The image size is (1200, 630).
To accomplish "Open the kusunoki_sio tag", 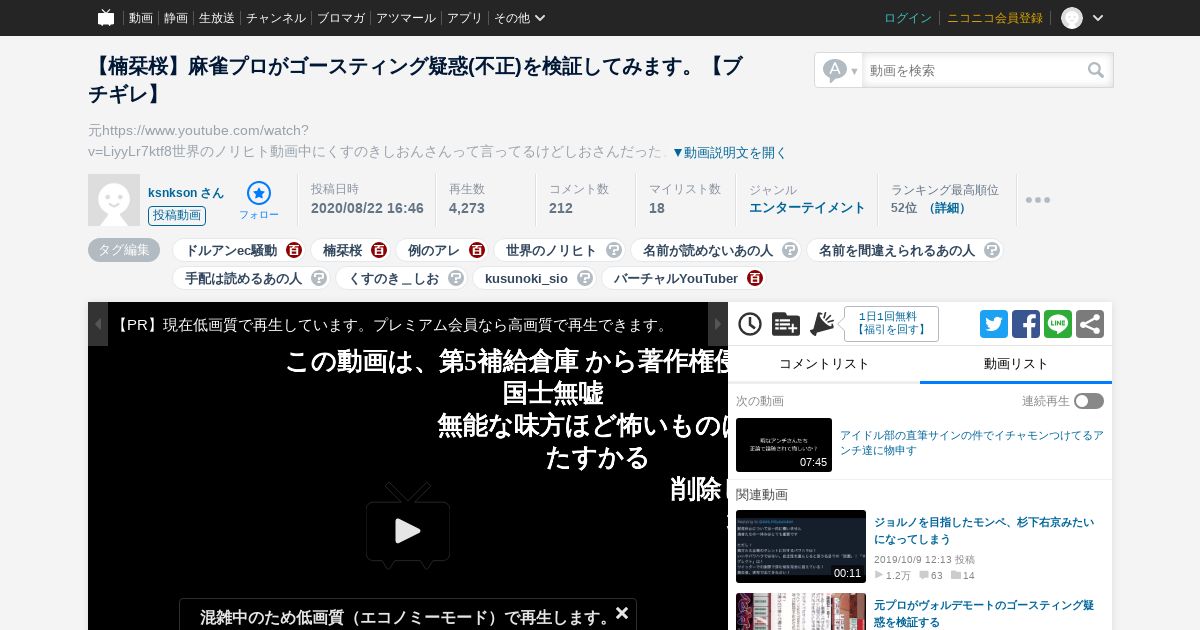I will [x=526, y=278].
